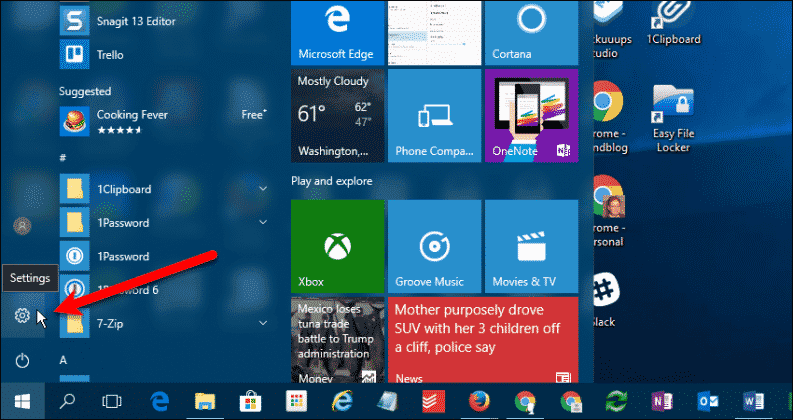Open OneNote from the taskbar
Screen dimensions: 793x420
662,402
